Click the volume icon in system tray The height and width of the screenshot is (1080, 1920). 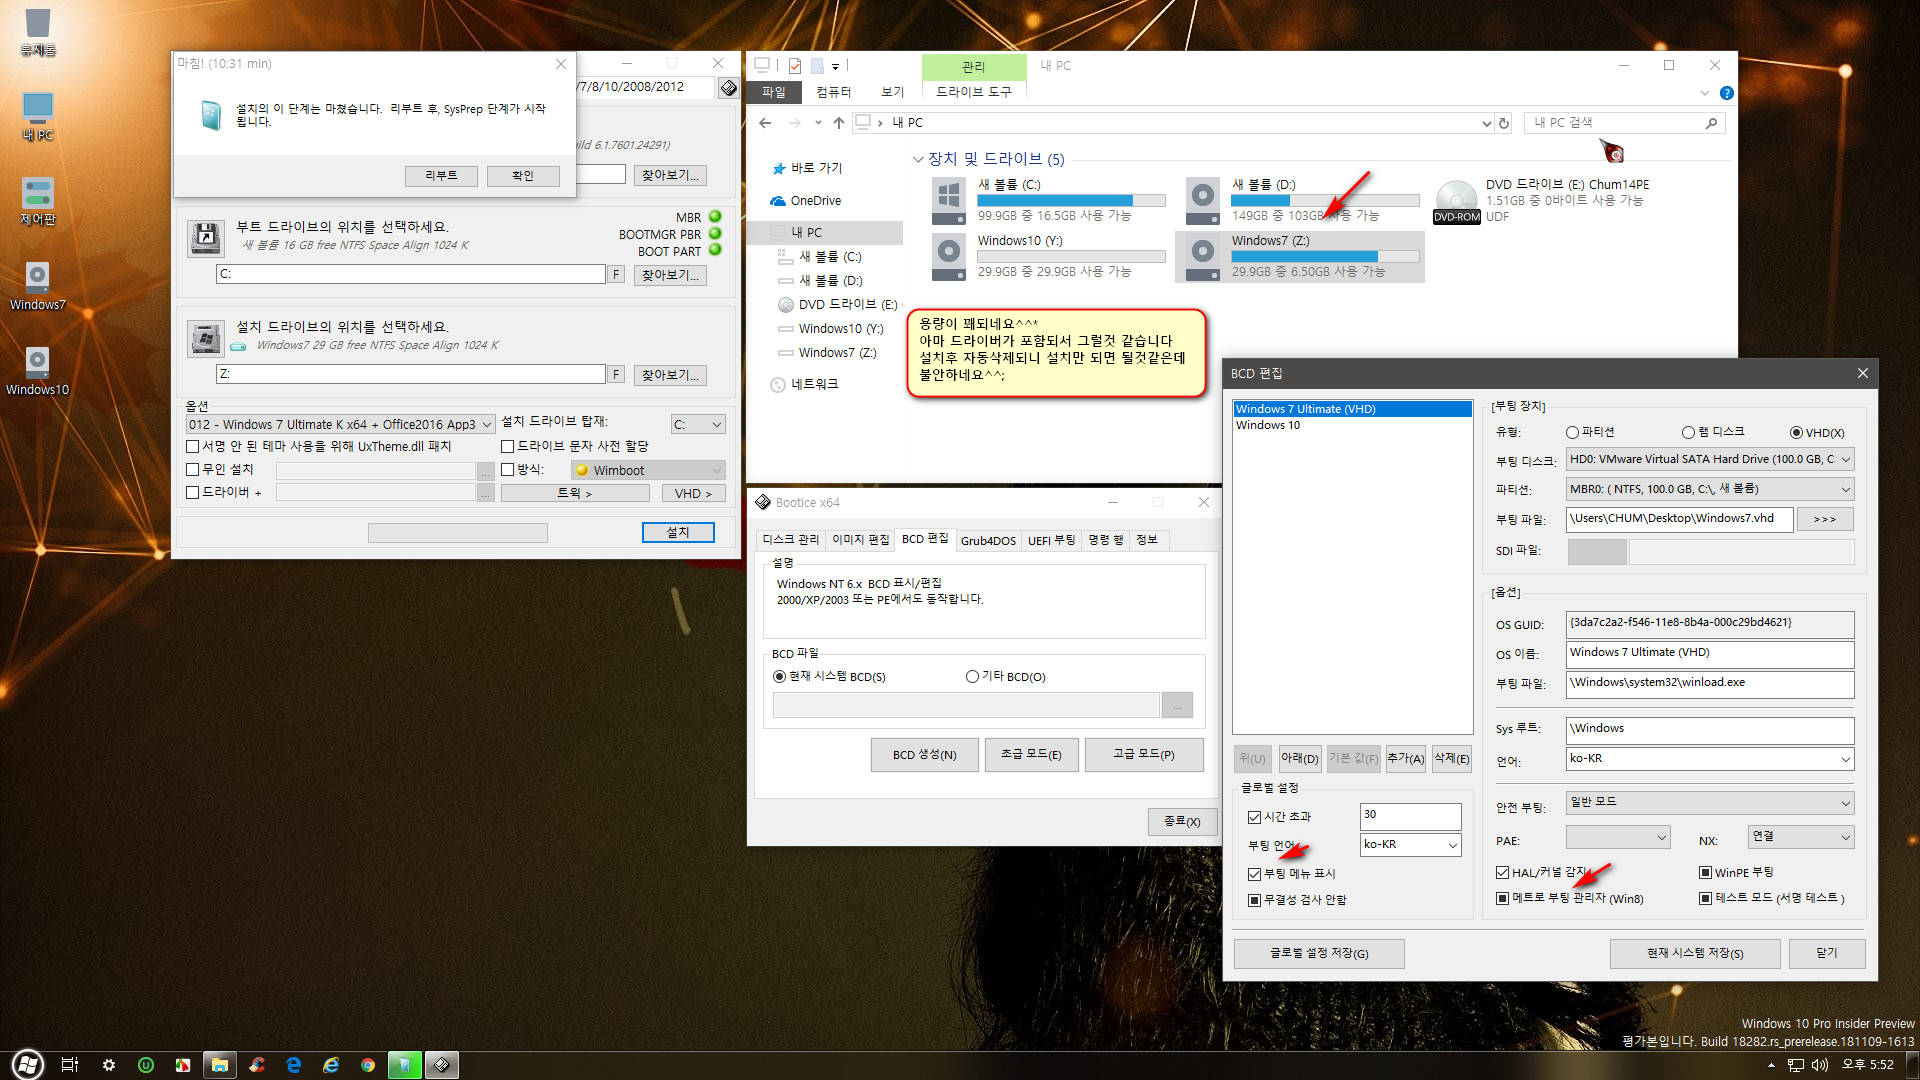1820,1065
